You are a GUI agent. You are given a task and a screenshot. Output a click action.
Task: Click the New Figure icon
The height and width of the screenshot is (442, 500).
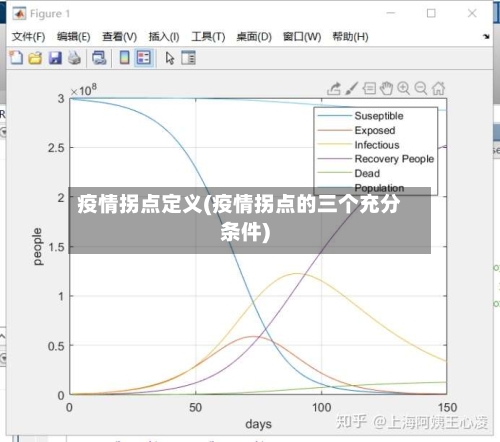click(16, 58)
